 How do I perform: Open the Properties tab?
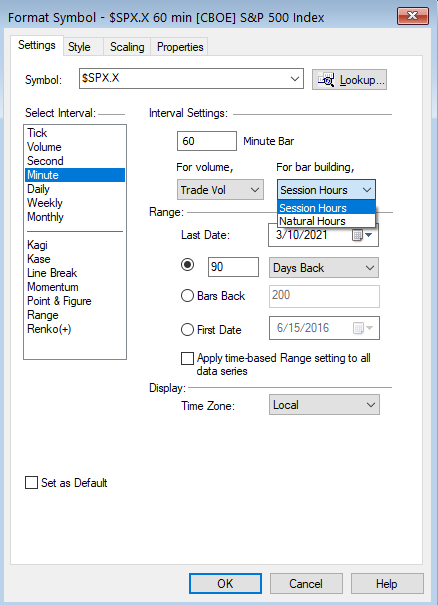pyautogui.click(x=179, y=47)
